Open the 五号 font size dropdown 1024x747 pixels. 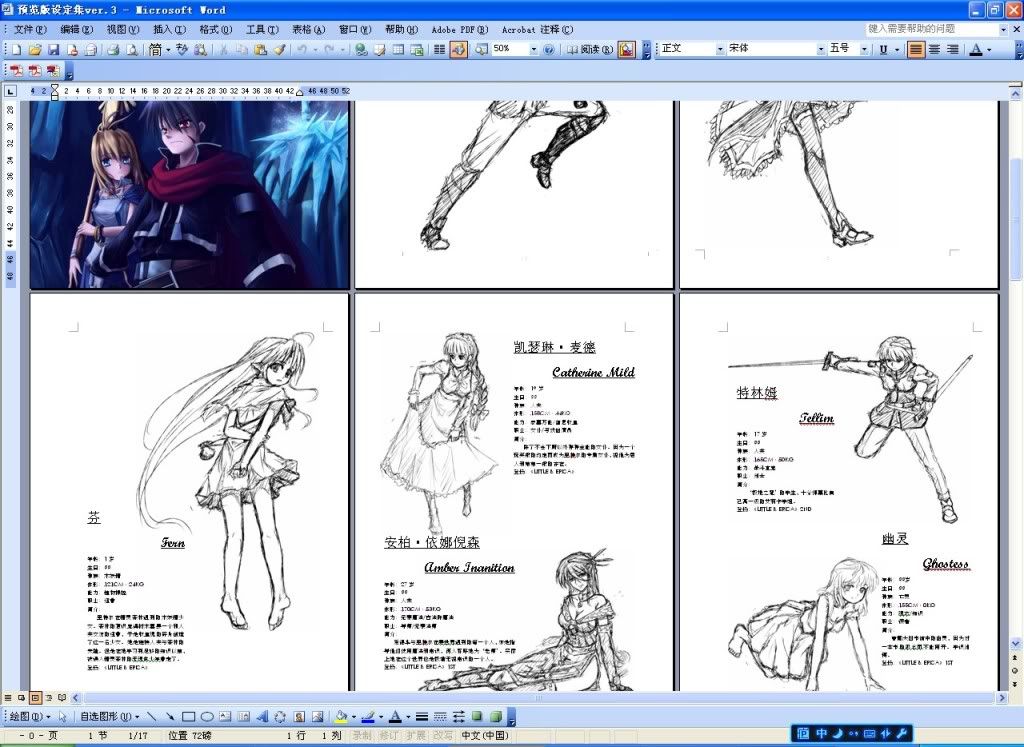click(863, 50)
